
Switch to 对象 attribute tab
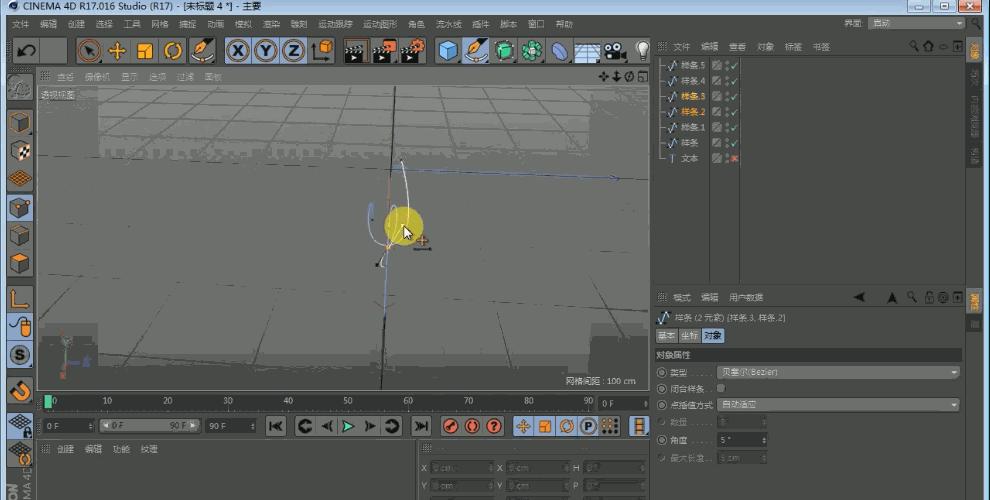coord(712,336)
